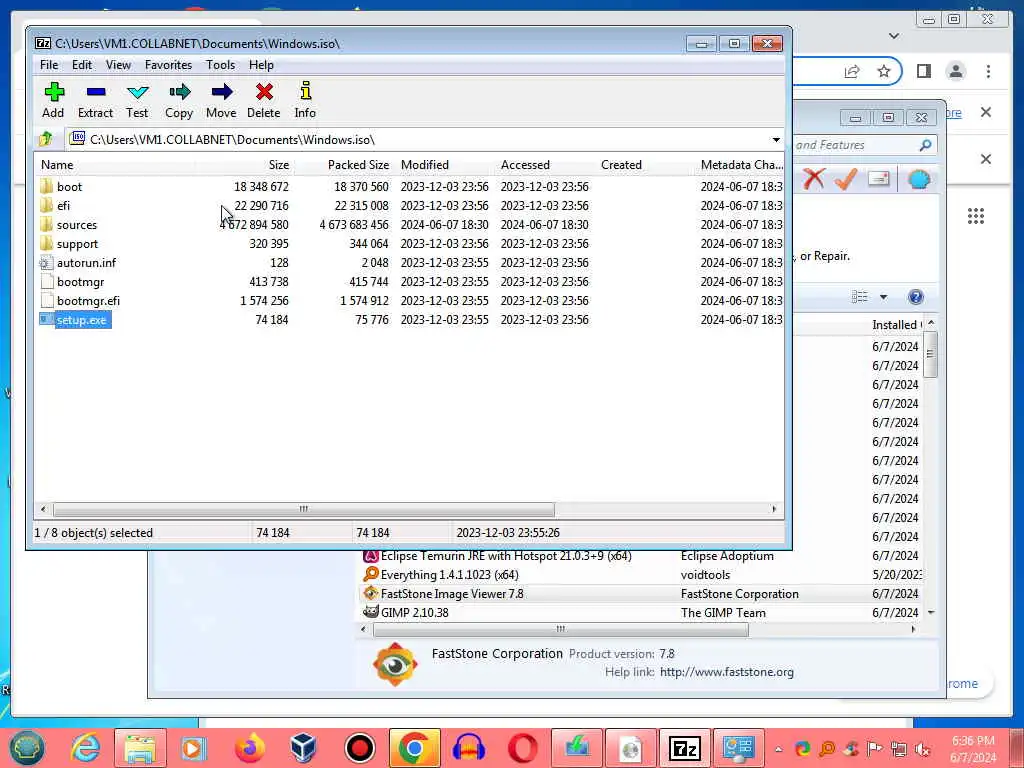
Task: Click the search magnifier in Programs and Features
Action: (x=925, y=145)
